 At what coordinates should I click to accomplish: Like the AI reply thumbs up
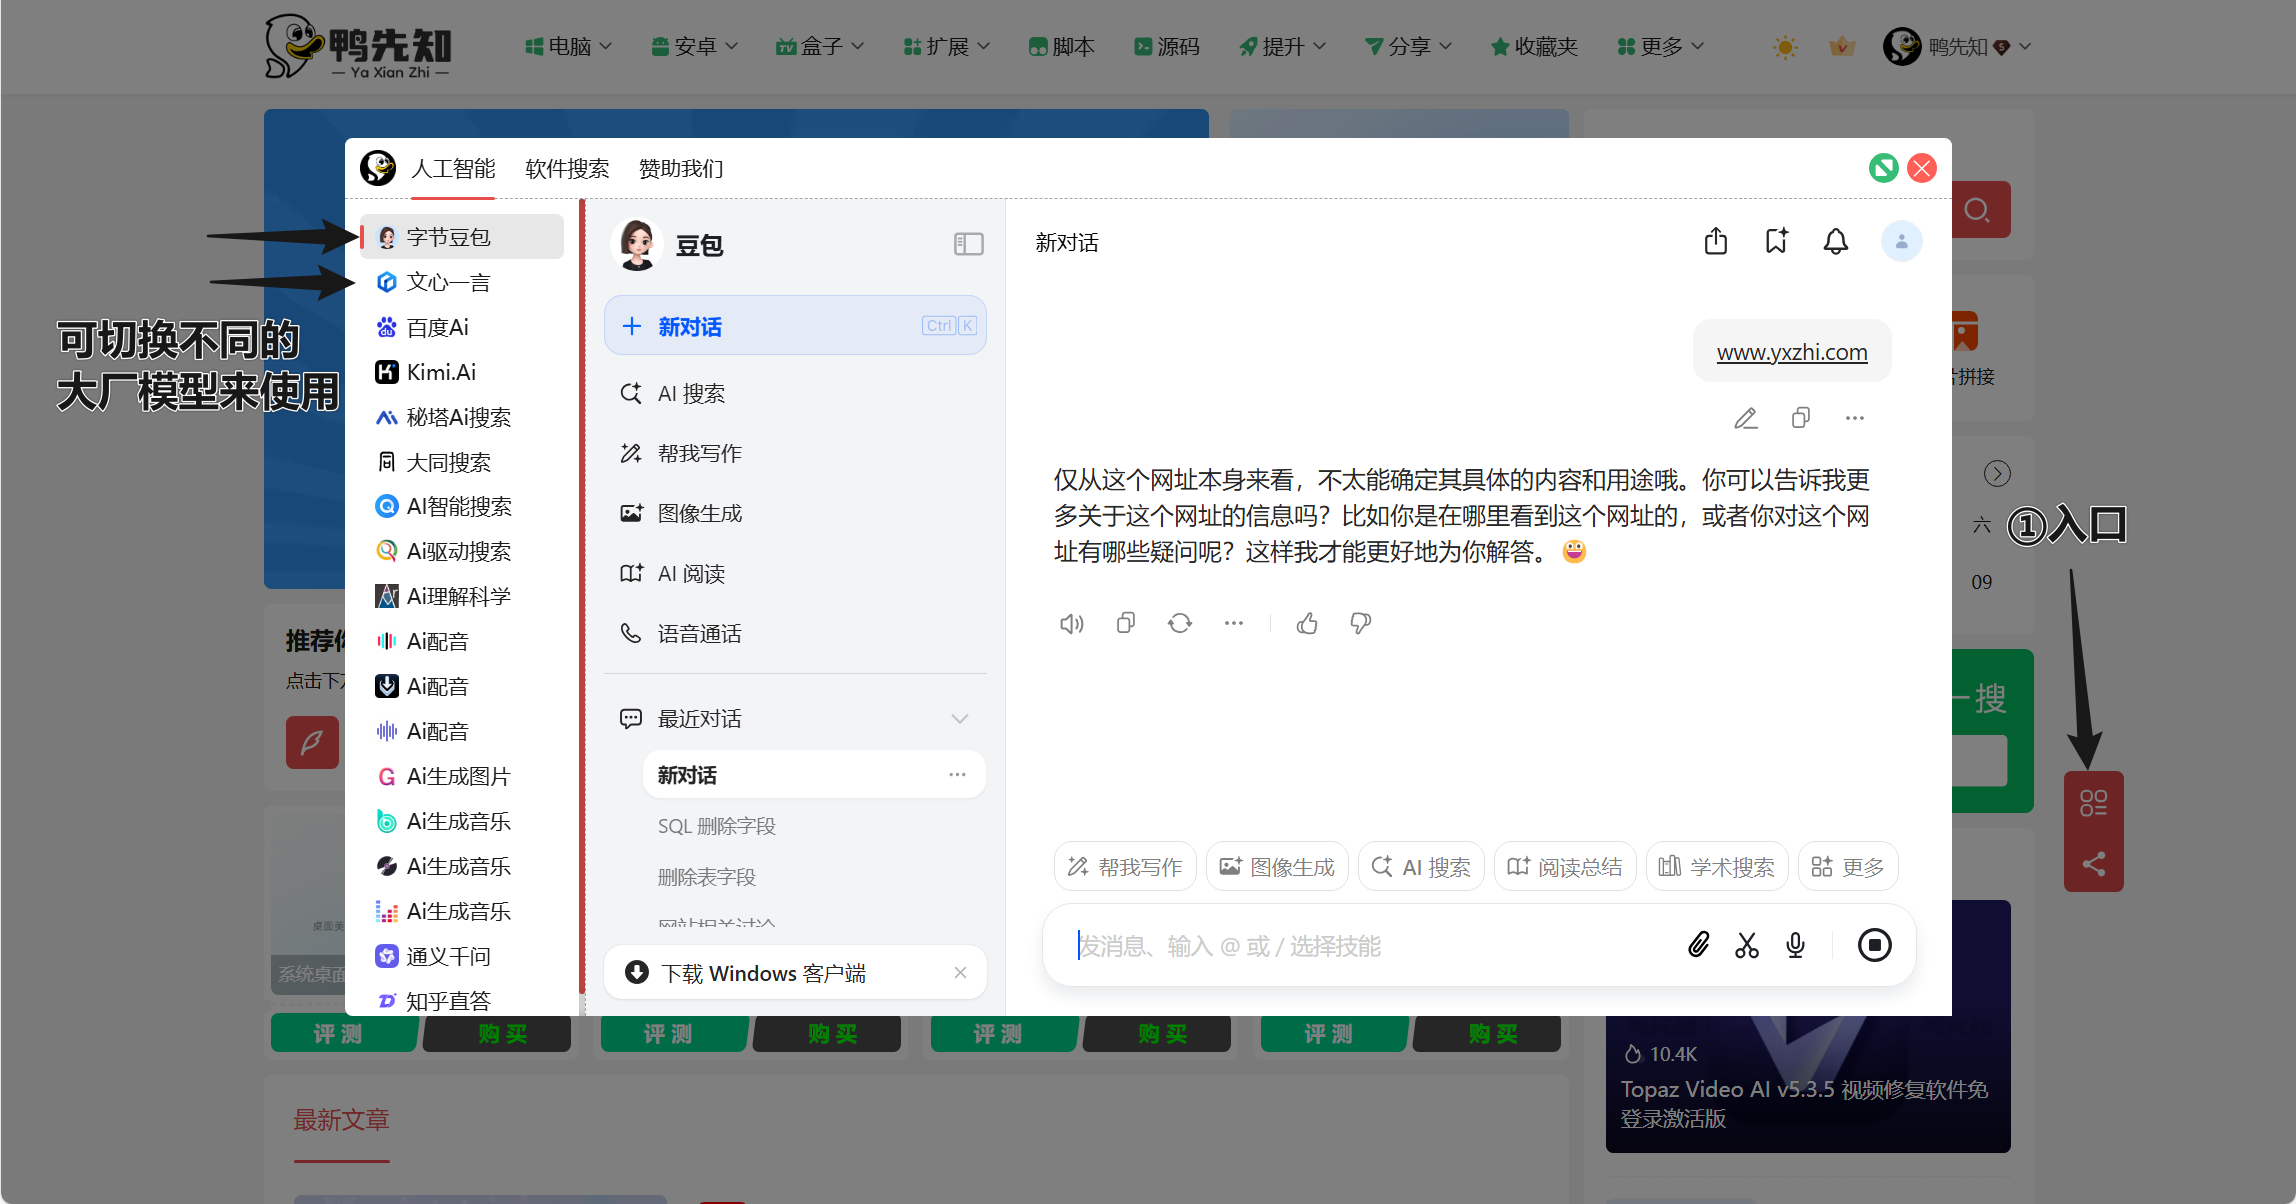[1307, 624]
